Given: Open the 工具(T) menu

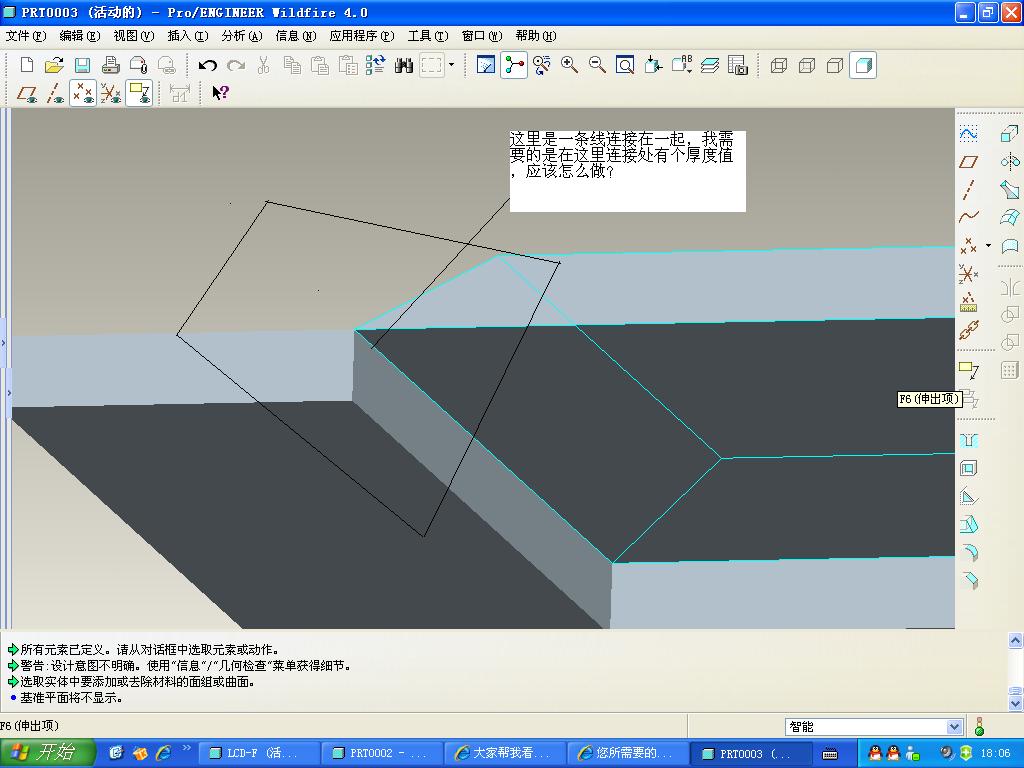Looking at the screenshot, I should coord(428,36).
